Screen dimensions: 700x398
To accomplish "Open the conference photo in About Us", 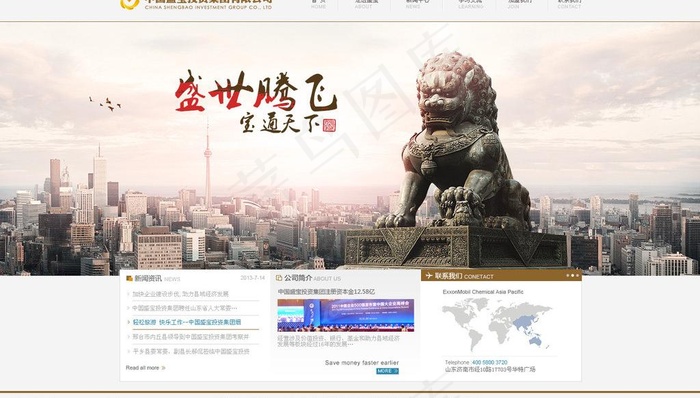I will [346, 315].
